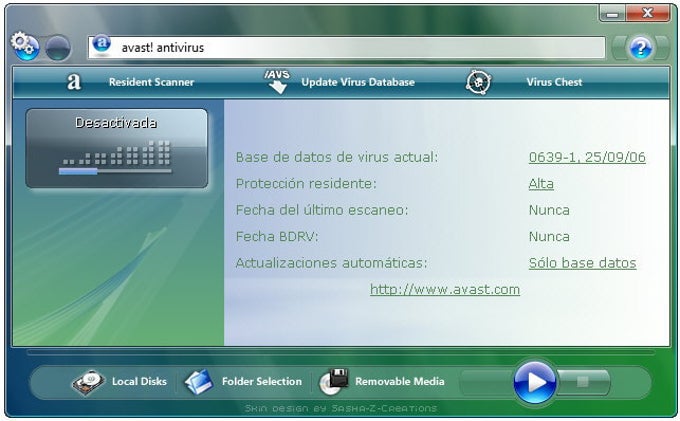Click 'Protección residente:' label
680x421 pixels.
pos(306,184)
